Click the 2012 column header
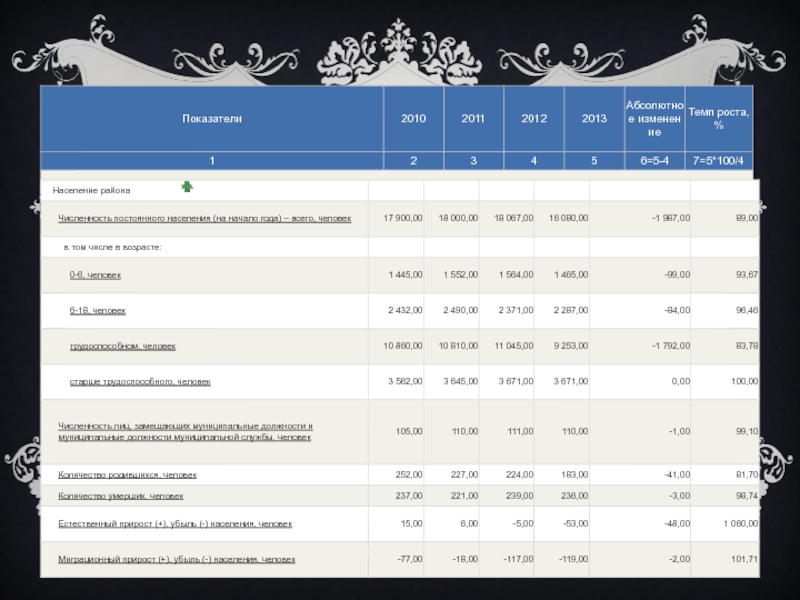The height and width of the screenshot is (600, 800). 534,119
